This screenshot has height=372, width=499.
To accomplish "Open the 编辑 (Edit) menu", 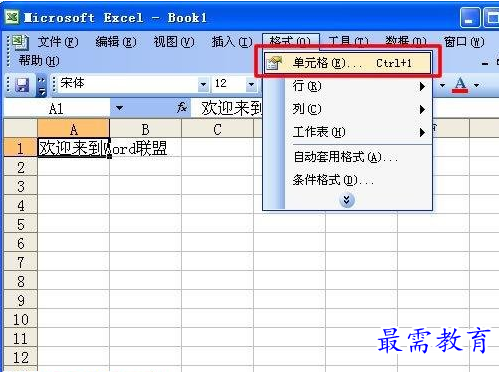I will click(x=116, y=42).
